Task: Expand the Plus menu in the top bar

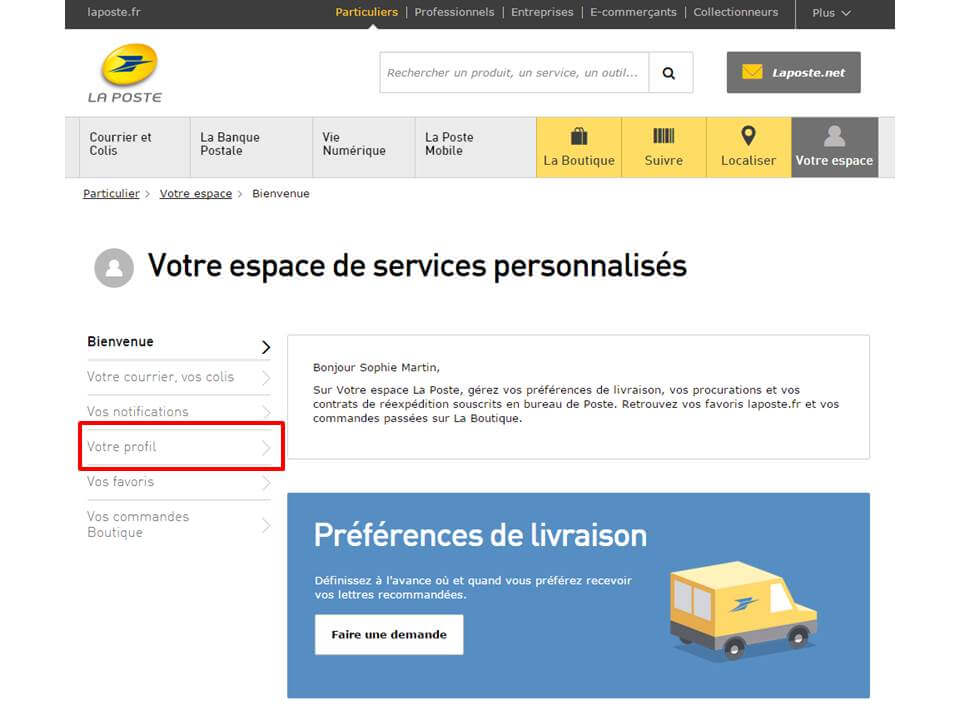Action: coord(829,13)
